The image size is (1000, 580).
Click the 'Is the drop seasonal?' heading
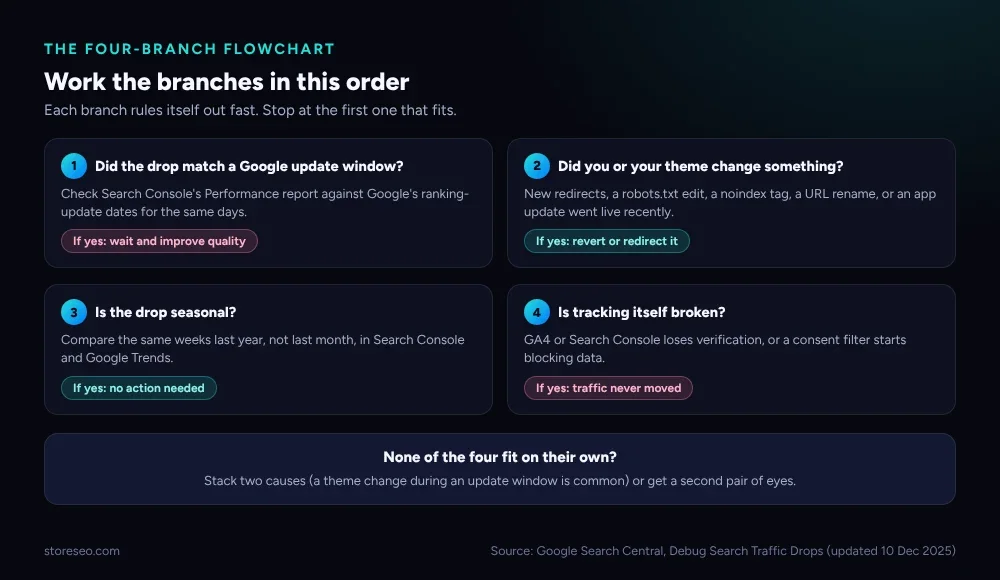(165, 312)
